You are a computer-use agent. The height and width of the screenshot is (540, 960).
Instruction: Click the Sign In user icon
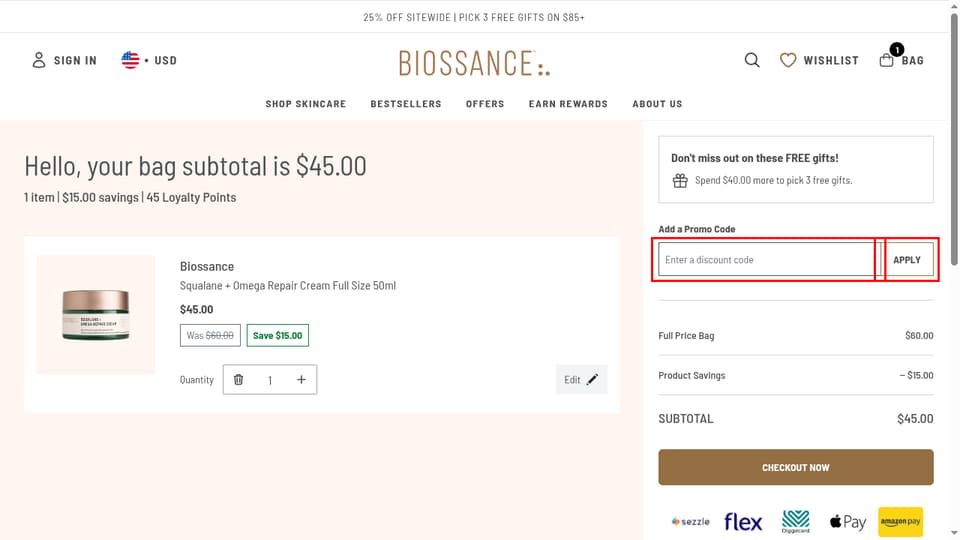tap(39, 60)
